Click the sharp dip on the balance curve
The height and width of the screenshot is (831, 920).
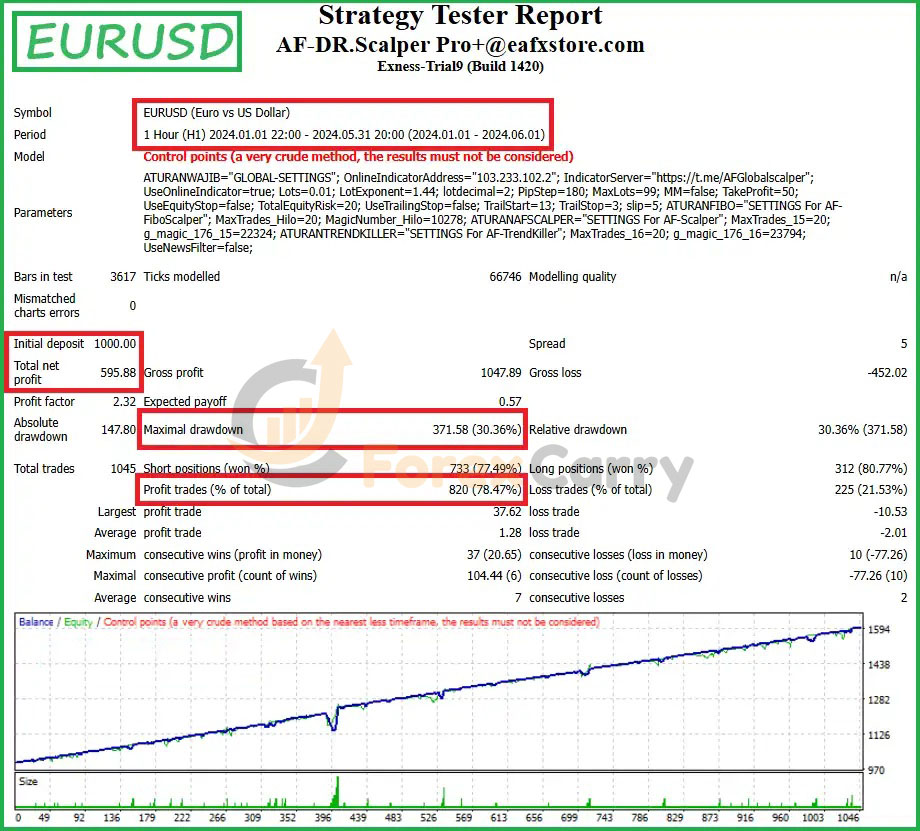pyautogui.click(x=334, y=727)
